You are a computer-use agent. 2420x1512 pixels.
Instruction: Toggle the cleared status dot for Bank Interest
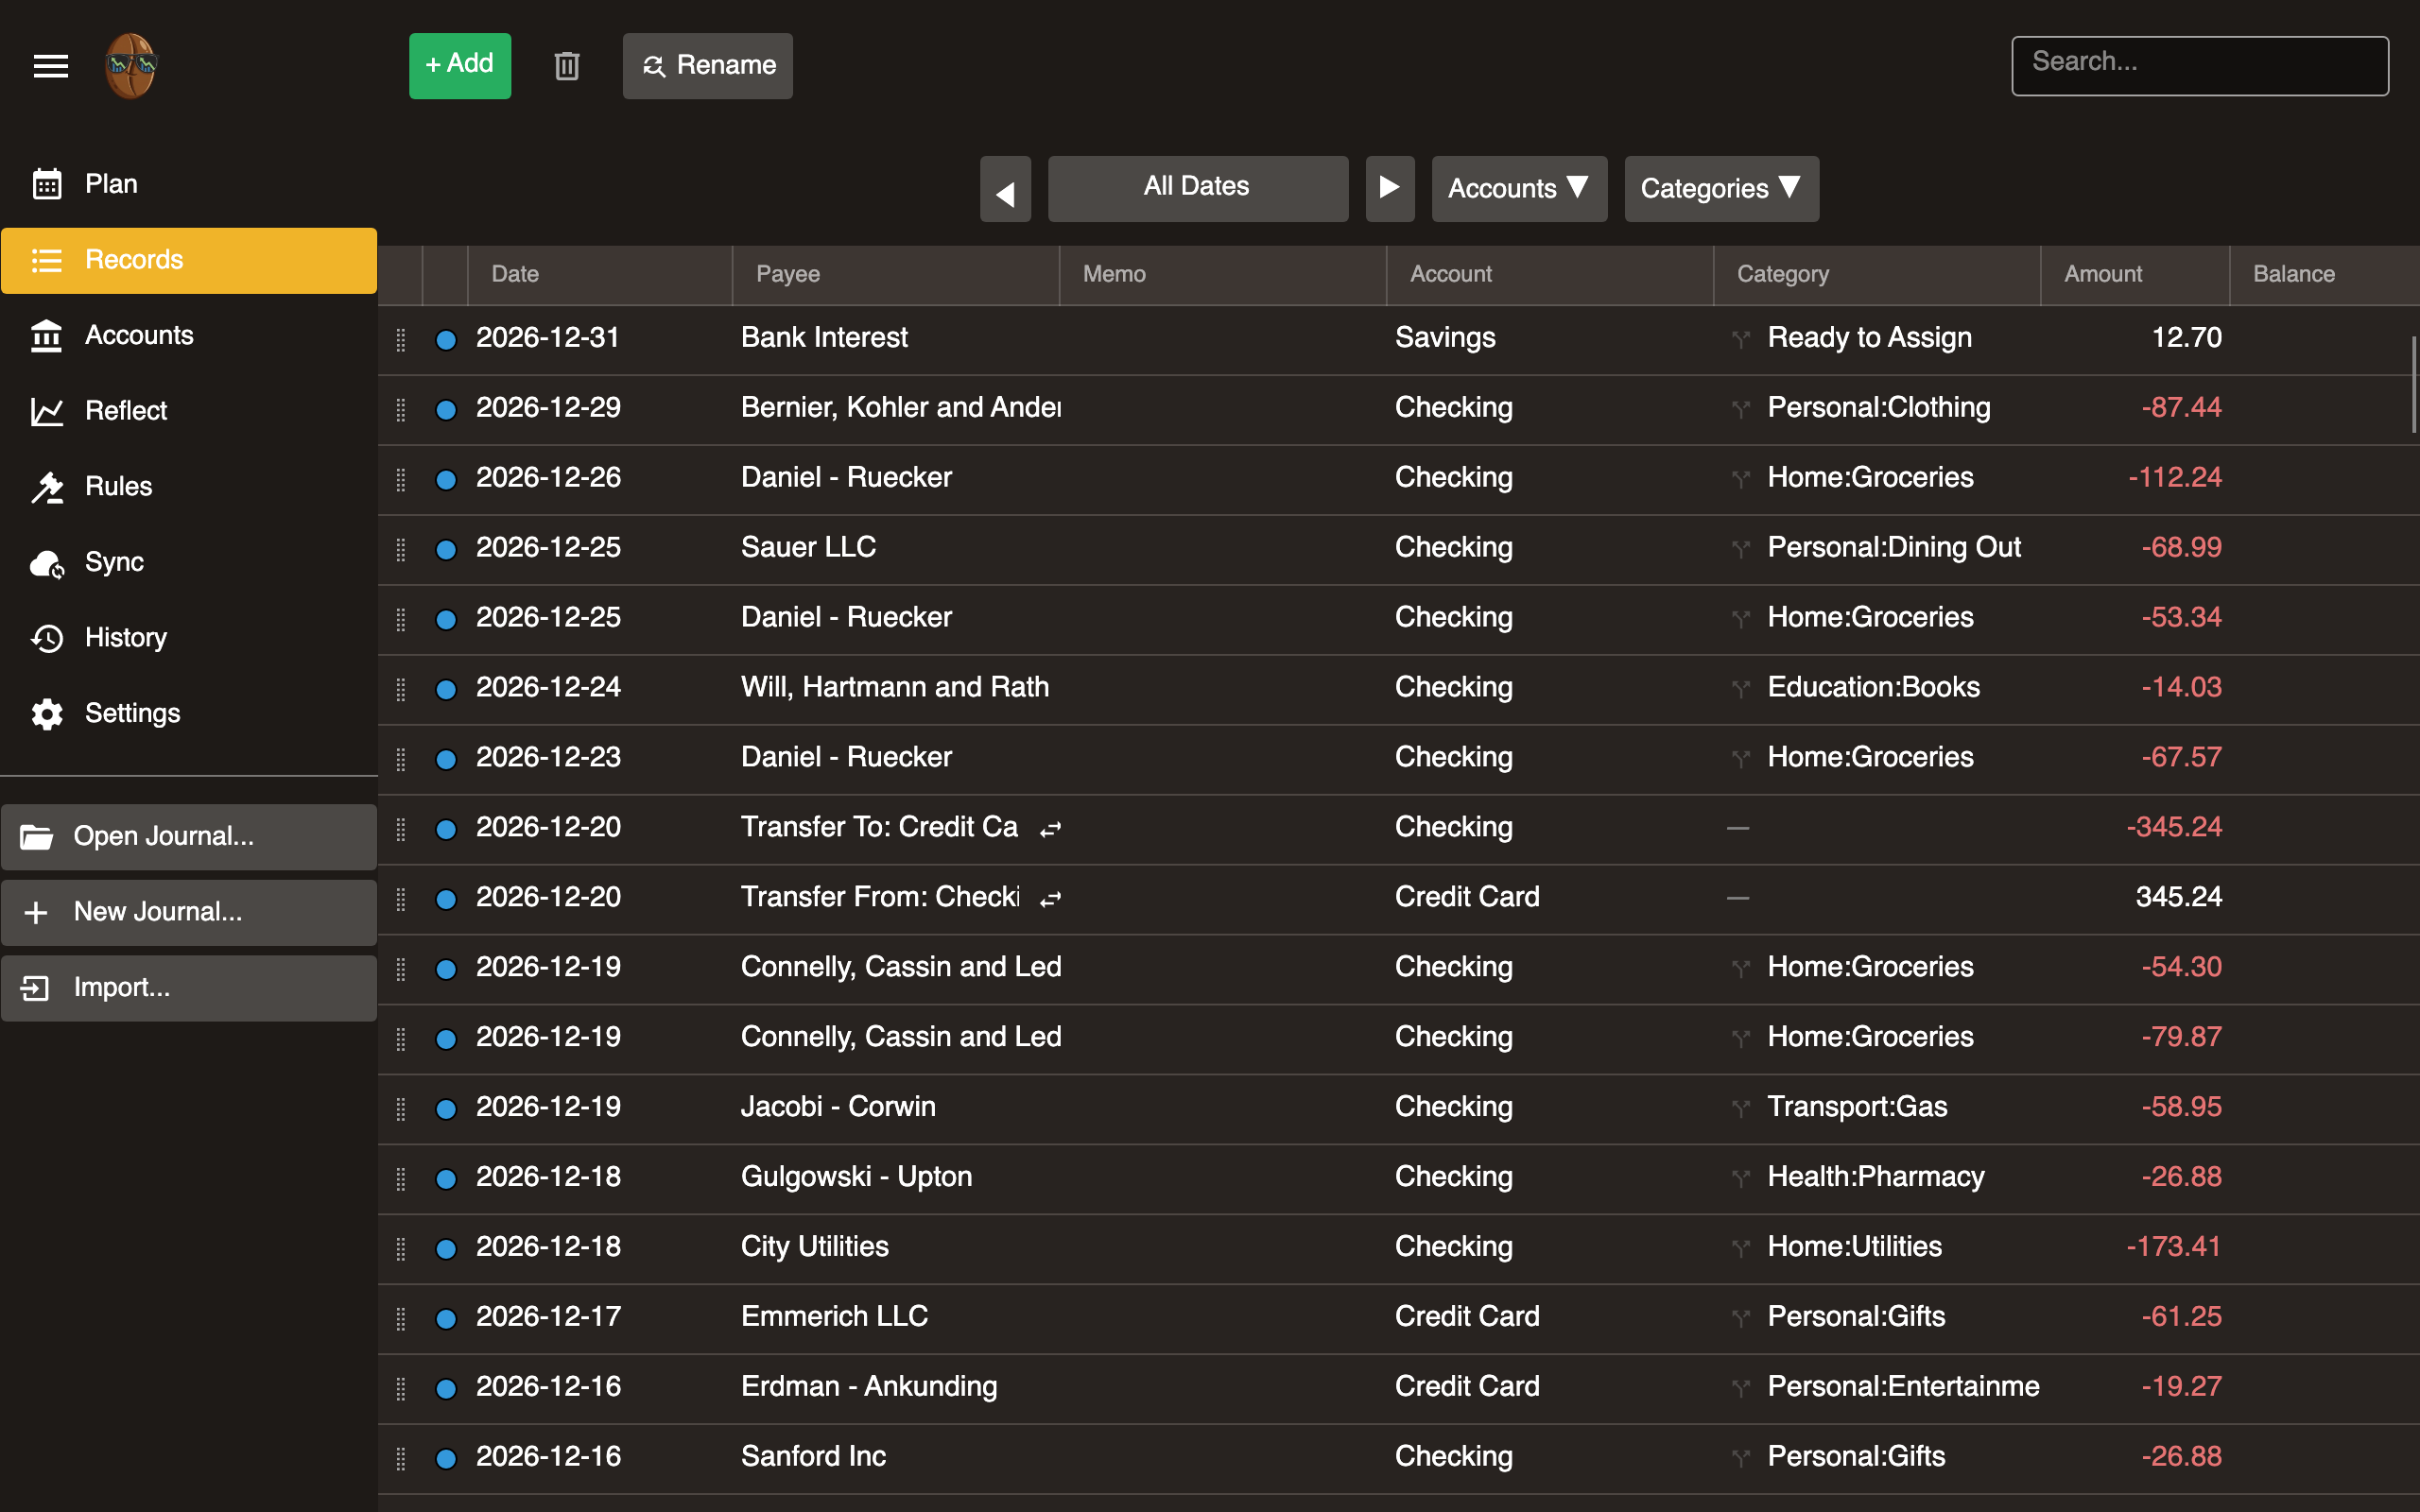point(446,340)
